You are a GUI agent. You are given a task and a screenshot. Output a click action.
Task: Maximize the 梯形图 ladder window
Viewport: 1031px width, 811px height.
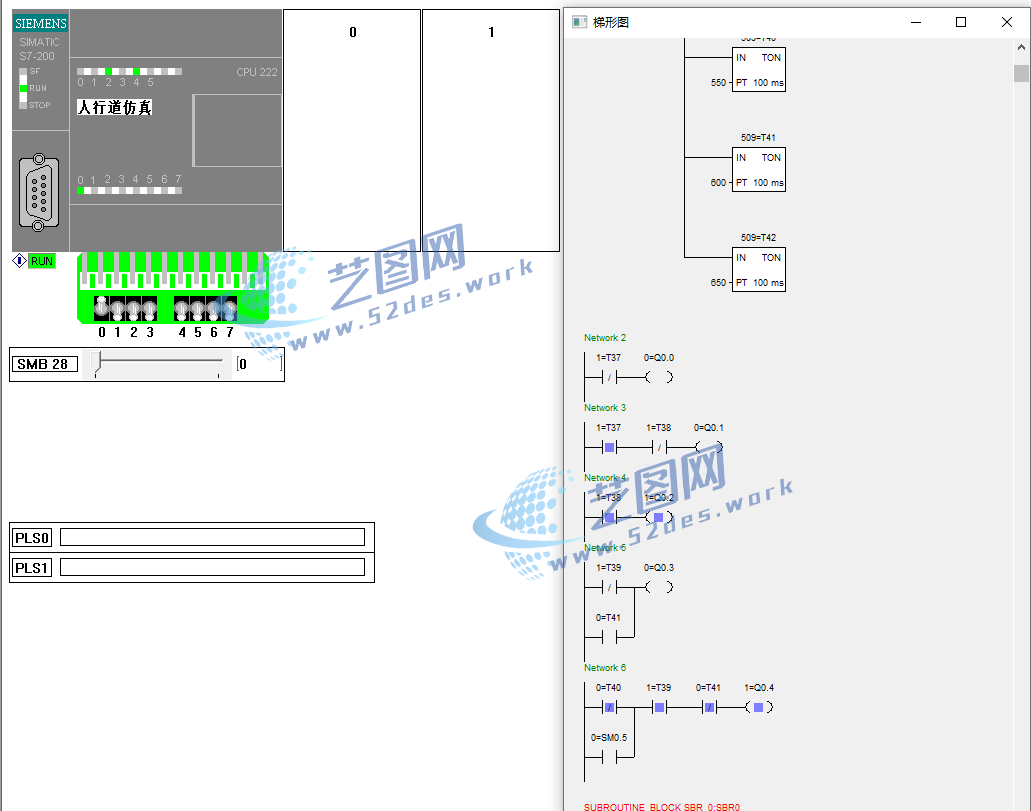[961, 22]
